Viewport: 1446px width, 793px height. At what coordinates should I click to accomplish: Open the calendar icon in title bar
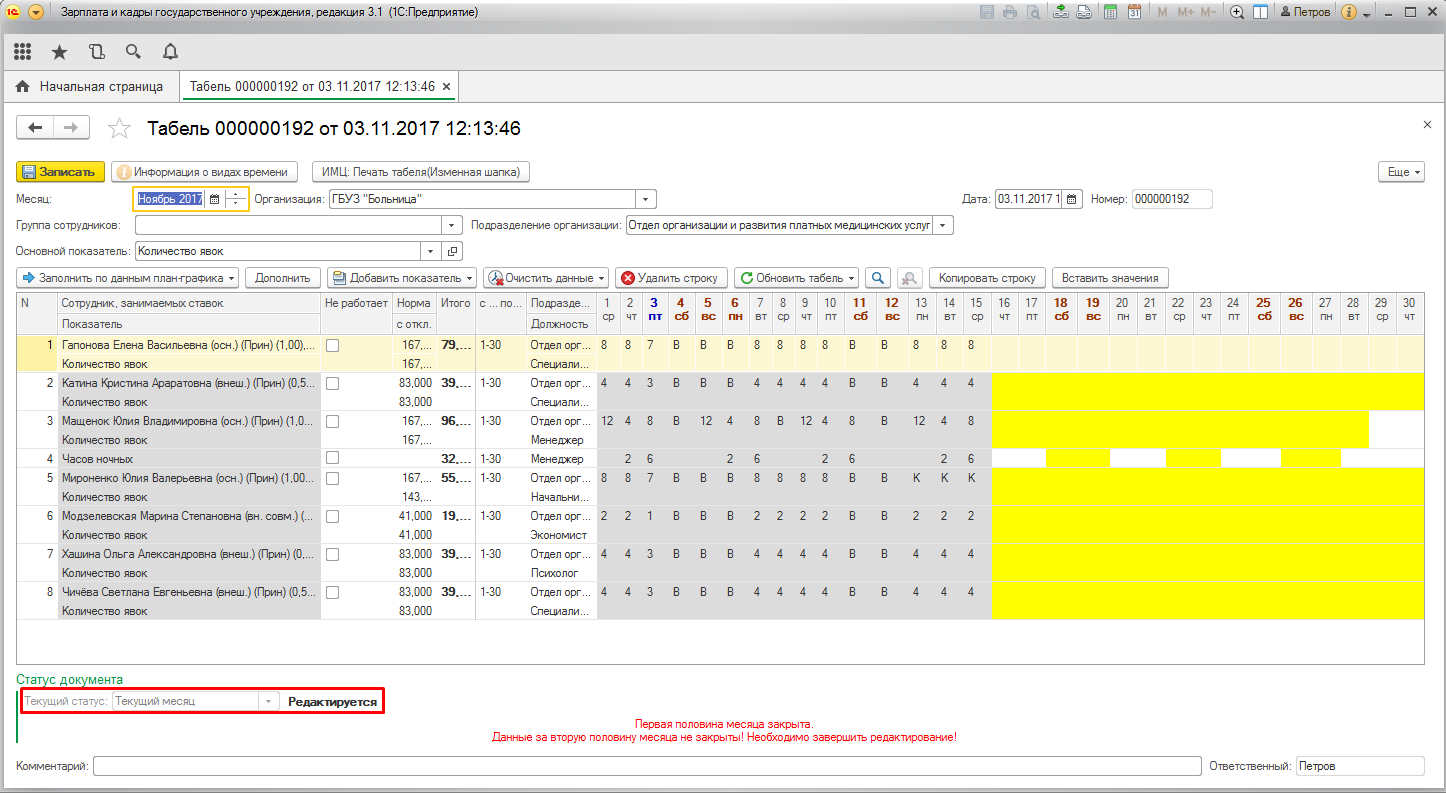click(x=1134, y=13)
